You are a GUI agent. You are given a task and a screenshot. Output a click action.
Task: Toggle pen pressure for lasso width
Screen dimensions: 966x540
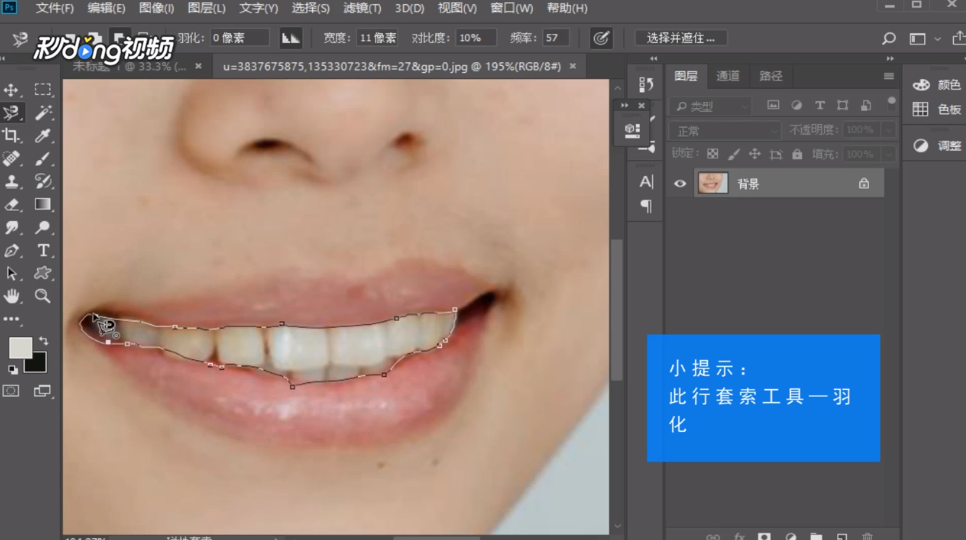601,38
